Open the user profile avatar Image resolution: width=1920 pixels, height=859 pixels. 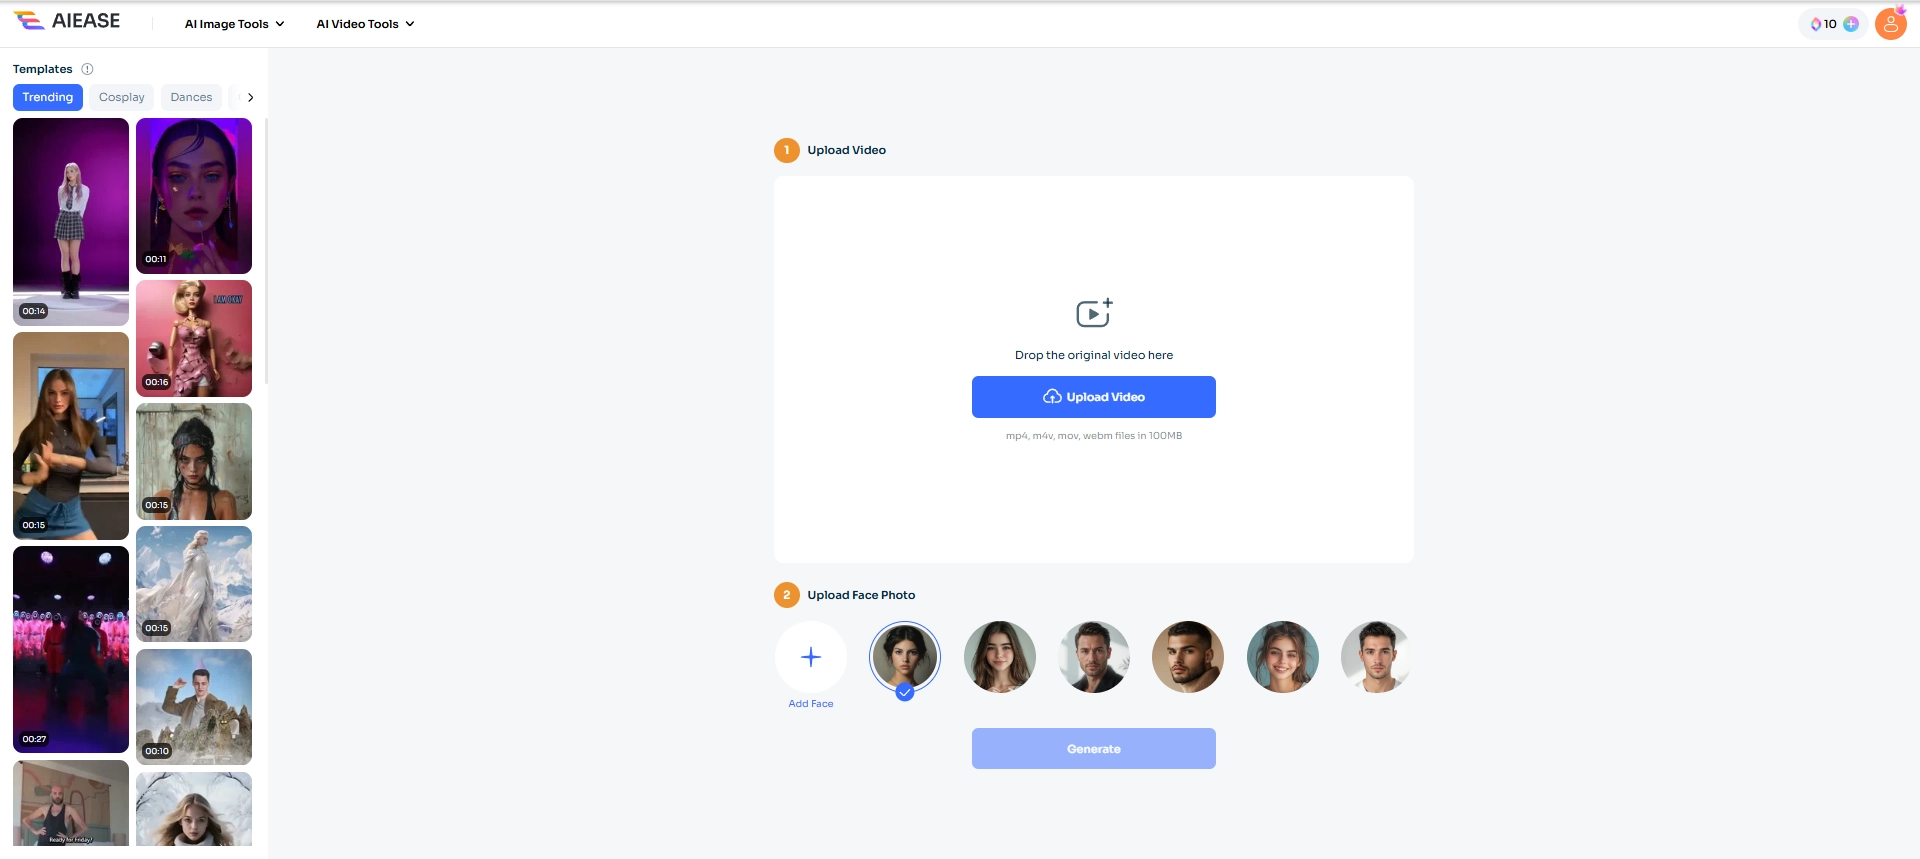click(1890, 24)
